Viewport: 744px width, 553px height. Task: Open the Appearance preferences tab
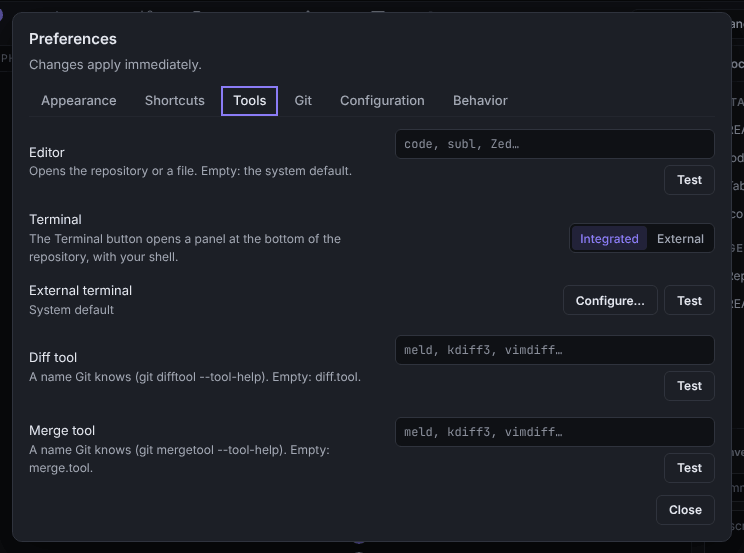click(78, 101)
